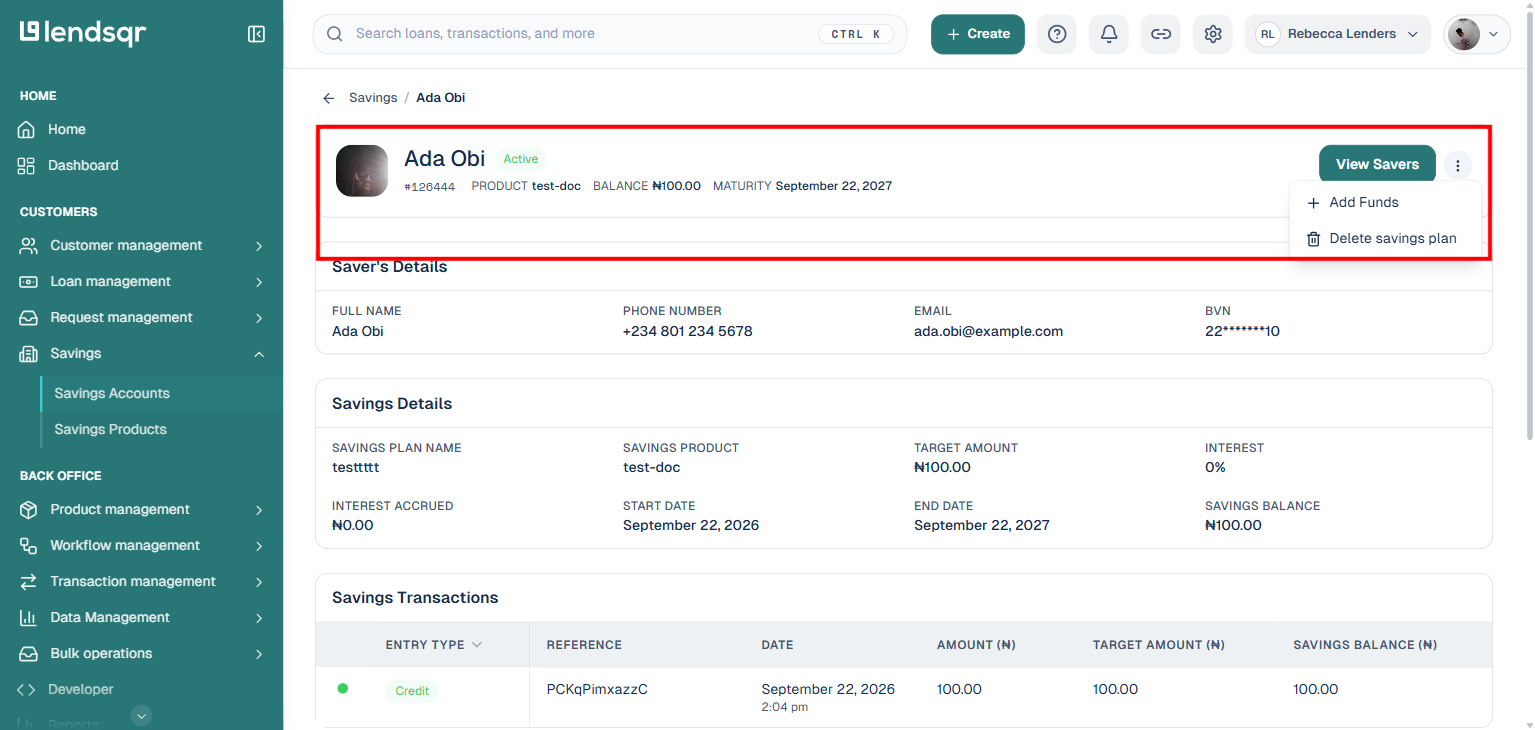Expand Loan management submenu chevron
This screenshot has width=1535, height=730.
[259, 282]
